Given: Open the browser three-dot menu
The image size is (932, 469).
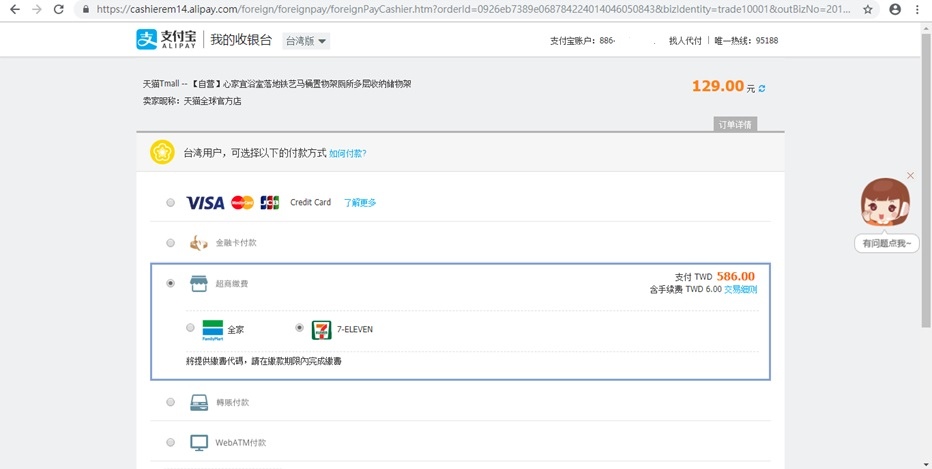Looking at the screenshot, I should point(918,10).
